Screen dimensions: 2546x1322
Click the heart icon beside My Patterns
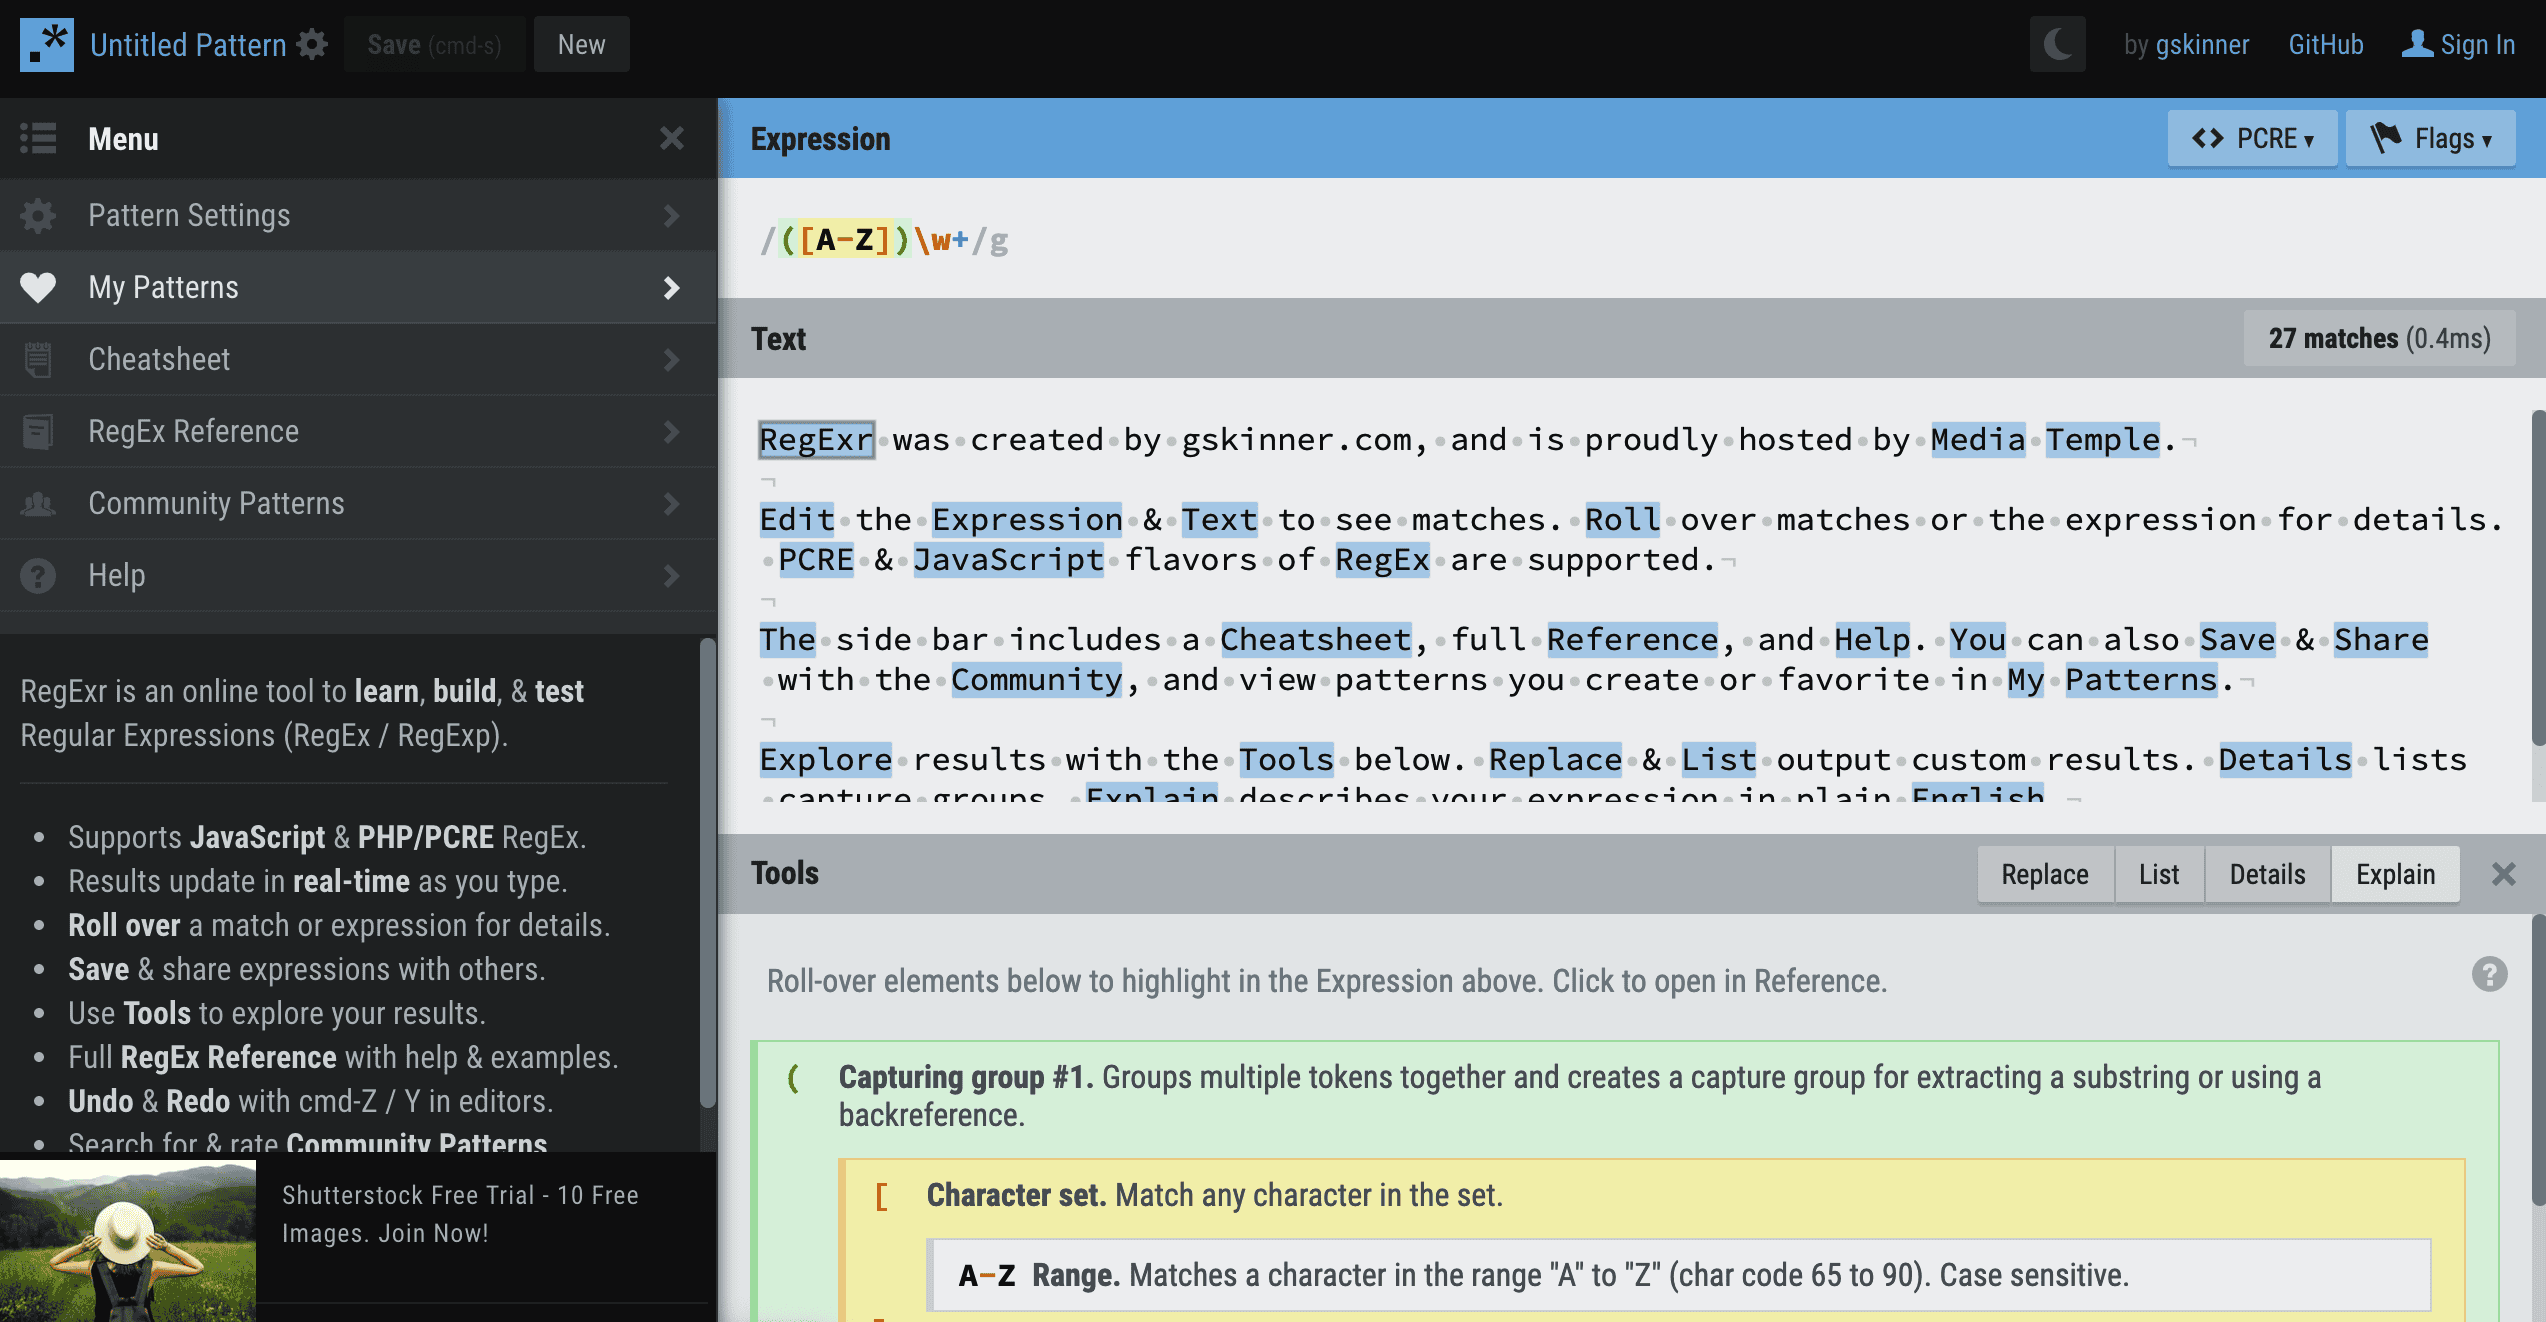(38, 288)
